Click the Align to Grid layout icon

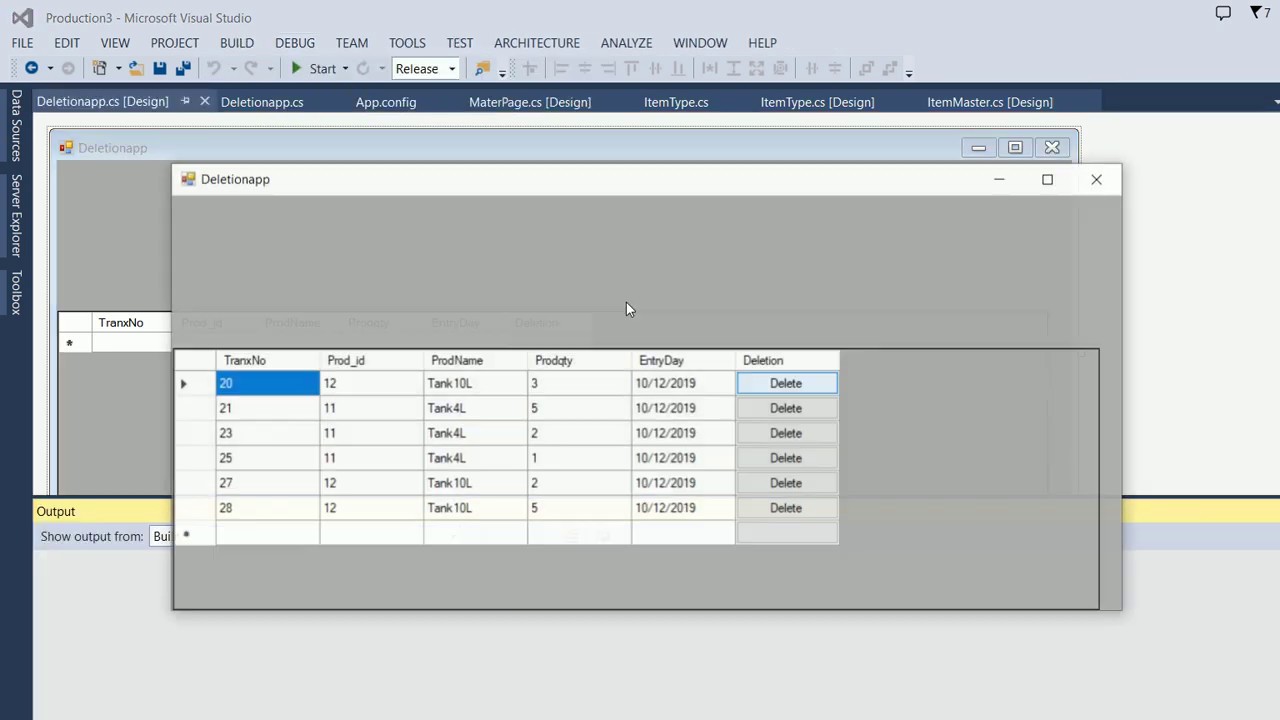530,68
